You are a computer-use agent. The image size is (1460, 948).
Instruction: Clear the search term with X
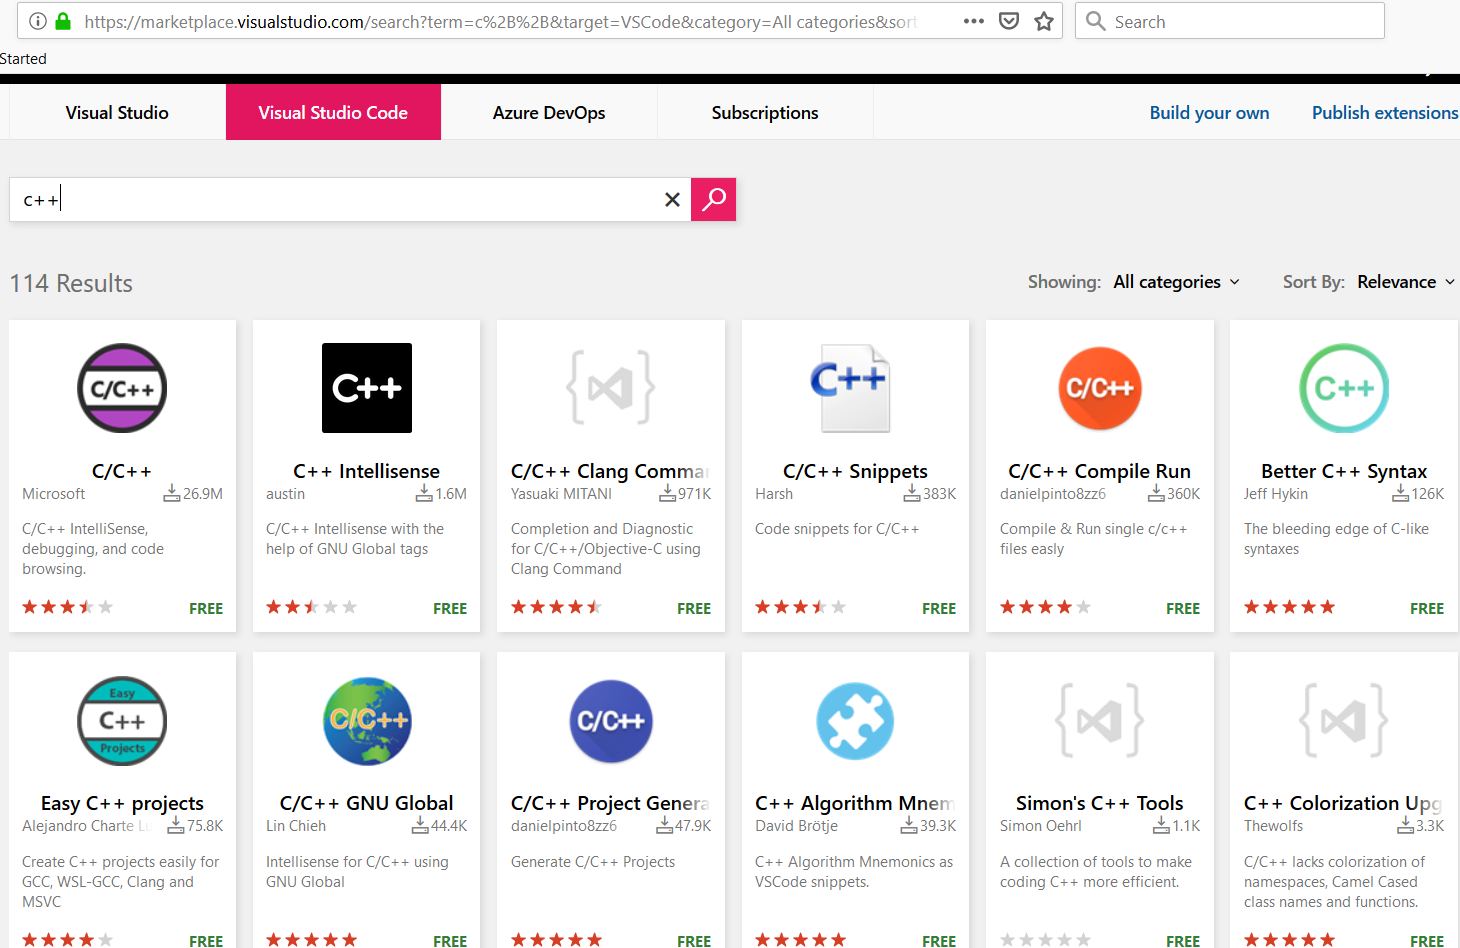click(x=673, y=200)
